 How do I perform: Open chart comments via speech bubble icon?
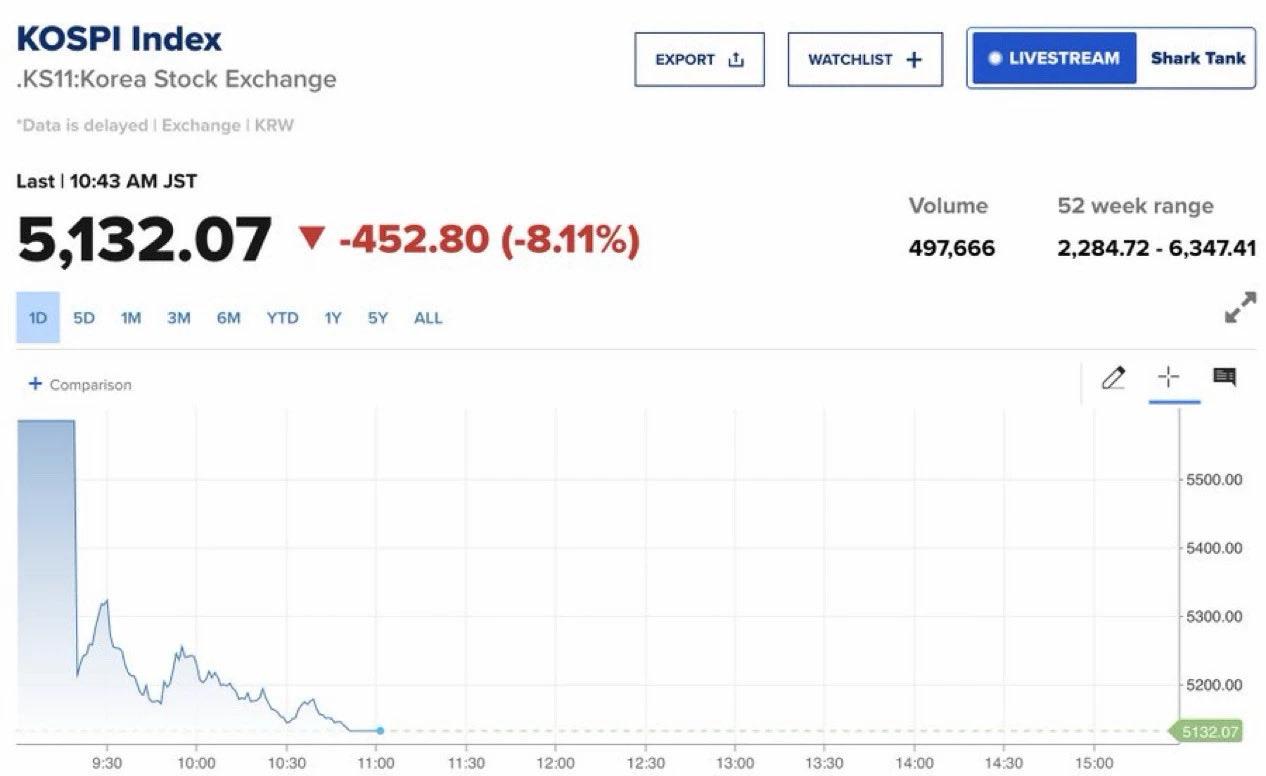pos(1227,379)
